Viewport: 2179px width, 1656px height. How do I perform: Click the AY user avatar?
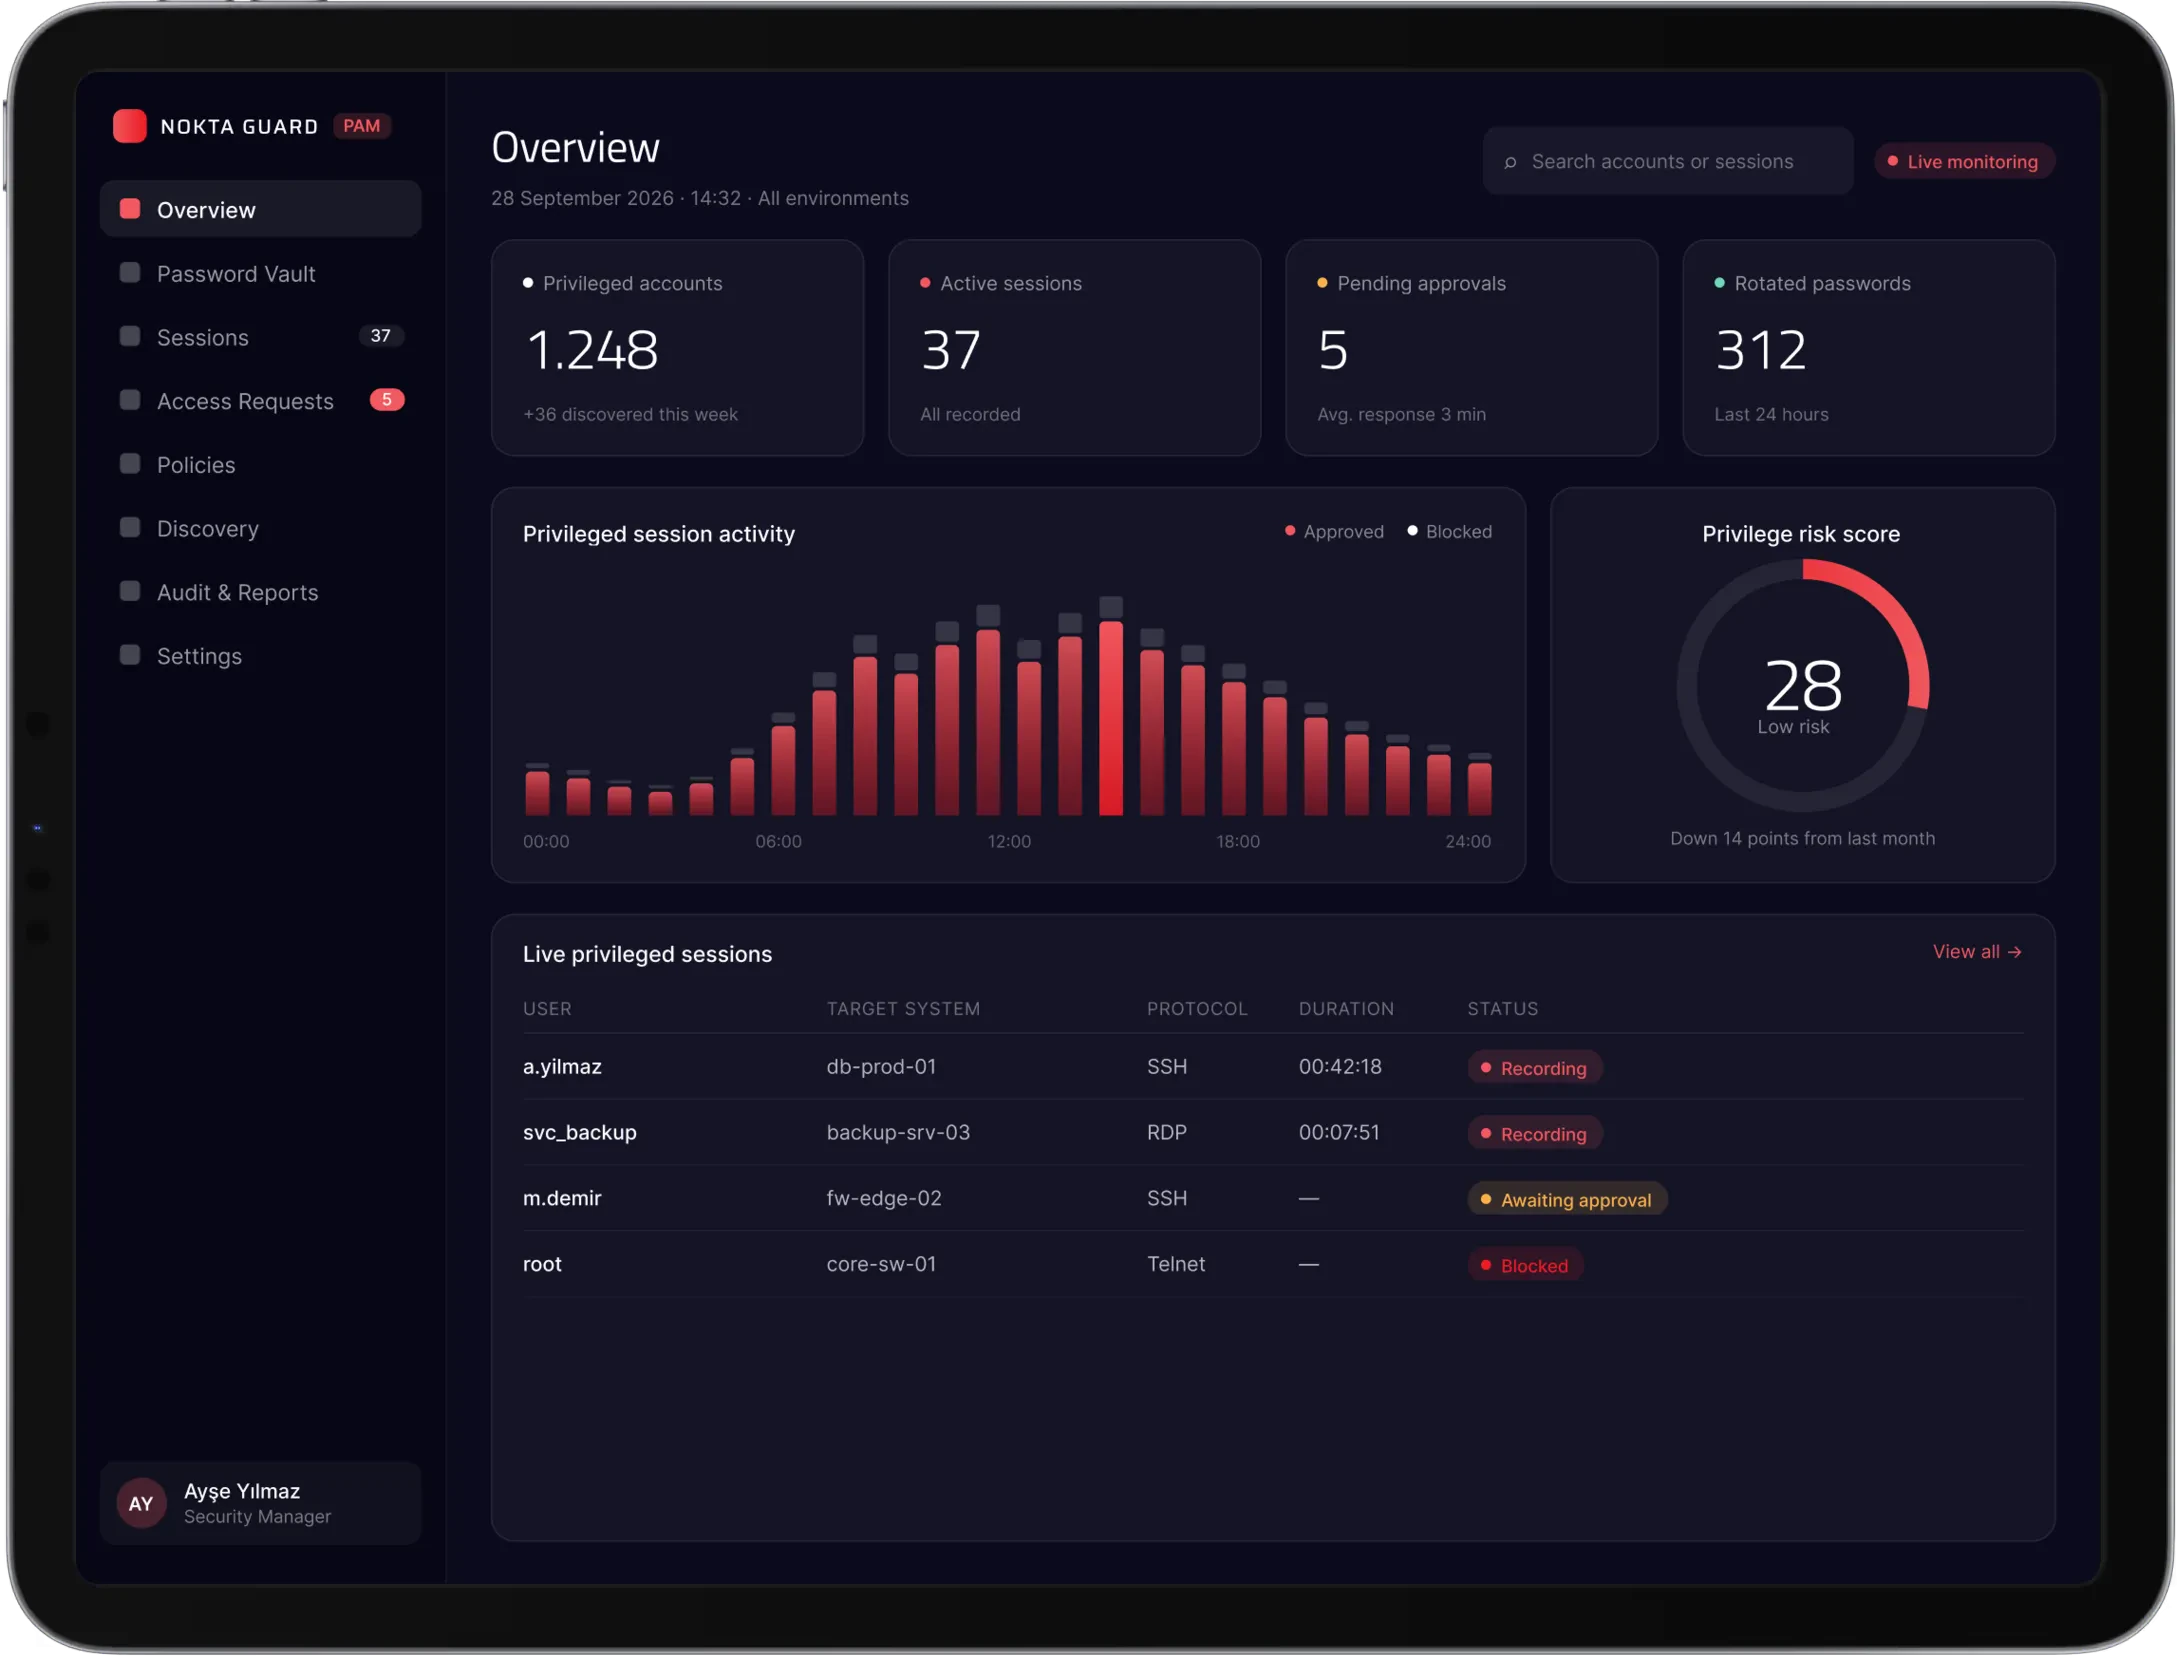pos(141,1504)
